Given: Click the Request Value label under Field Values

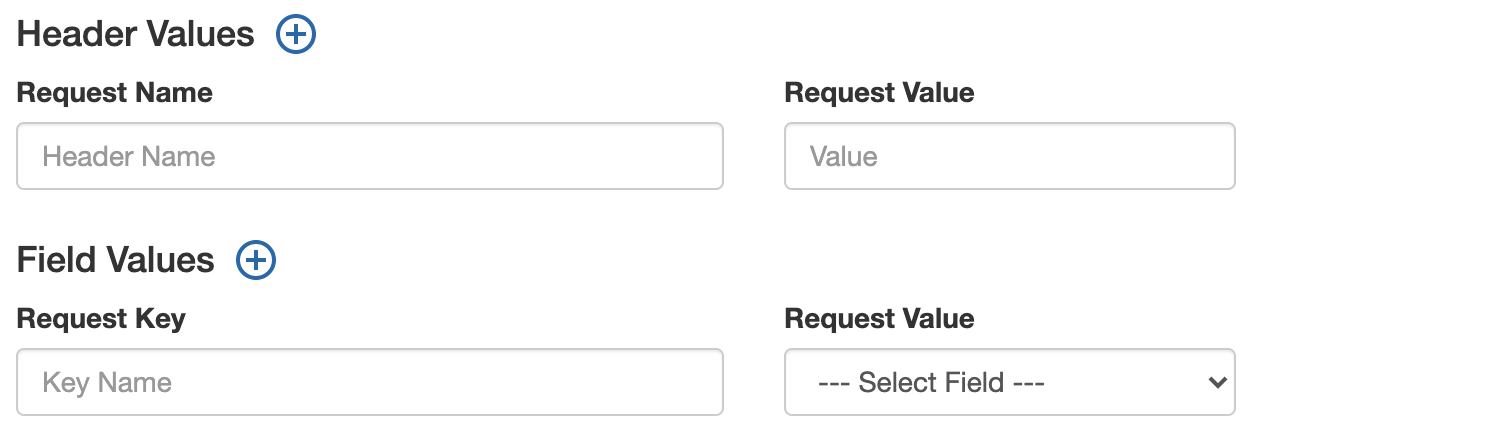Looking at the screenshot, I should 879,319.
